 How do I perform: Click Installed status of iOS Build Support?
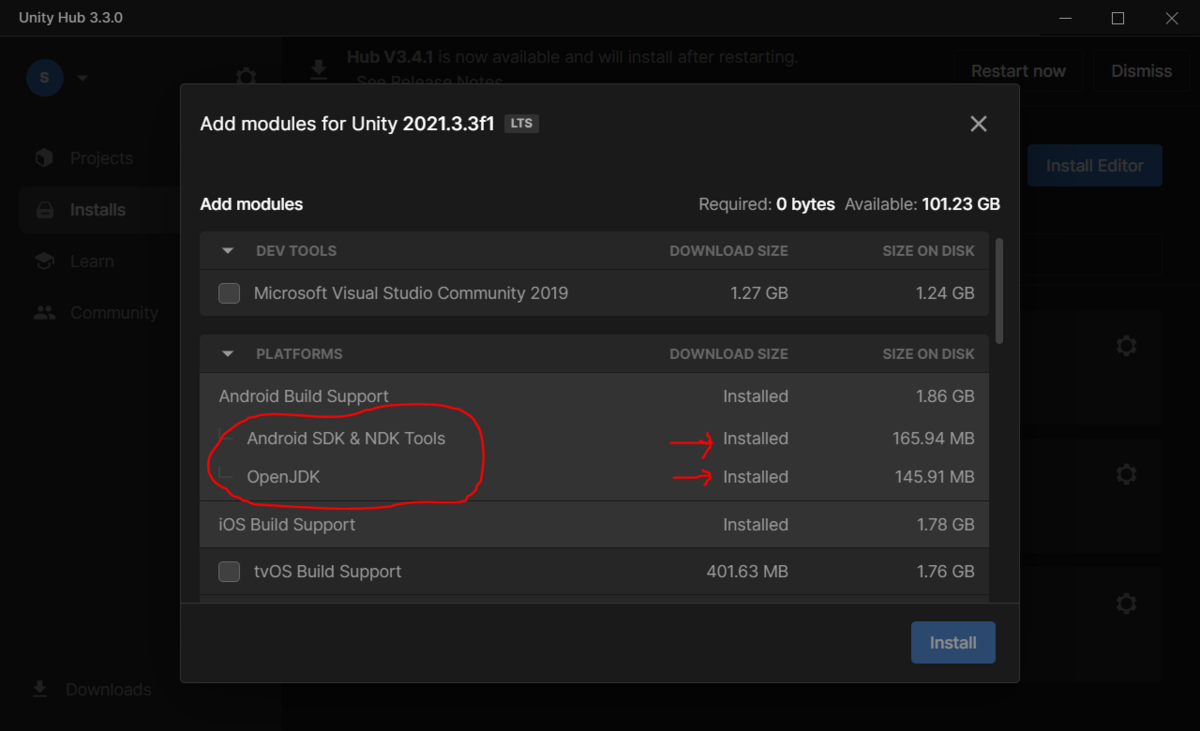point(755,524)
